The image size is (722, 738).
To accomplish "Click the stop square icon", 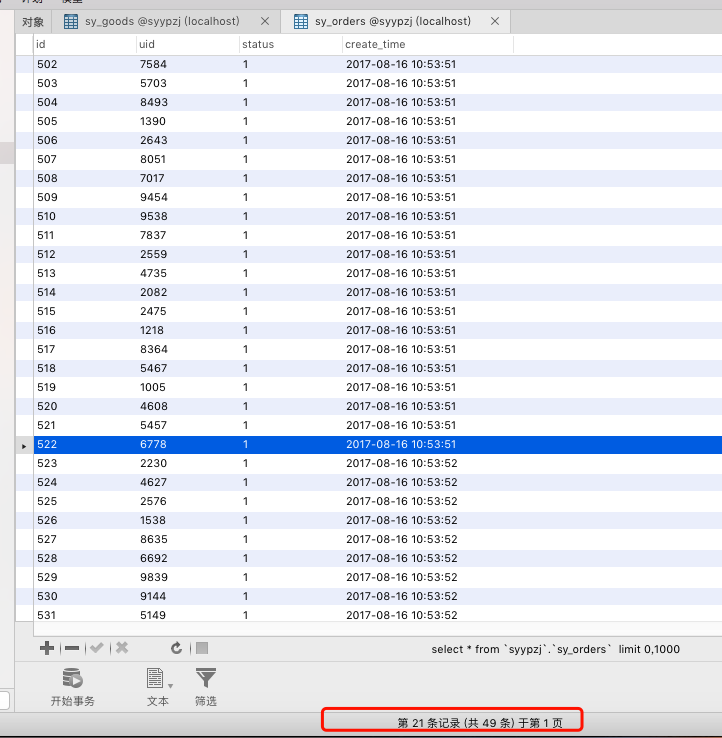I will pos(202,648).
